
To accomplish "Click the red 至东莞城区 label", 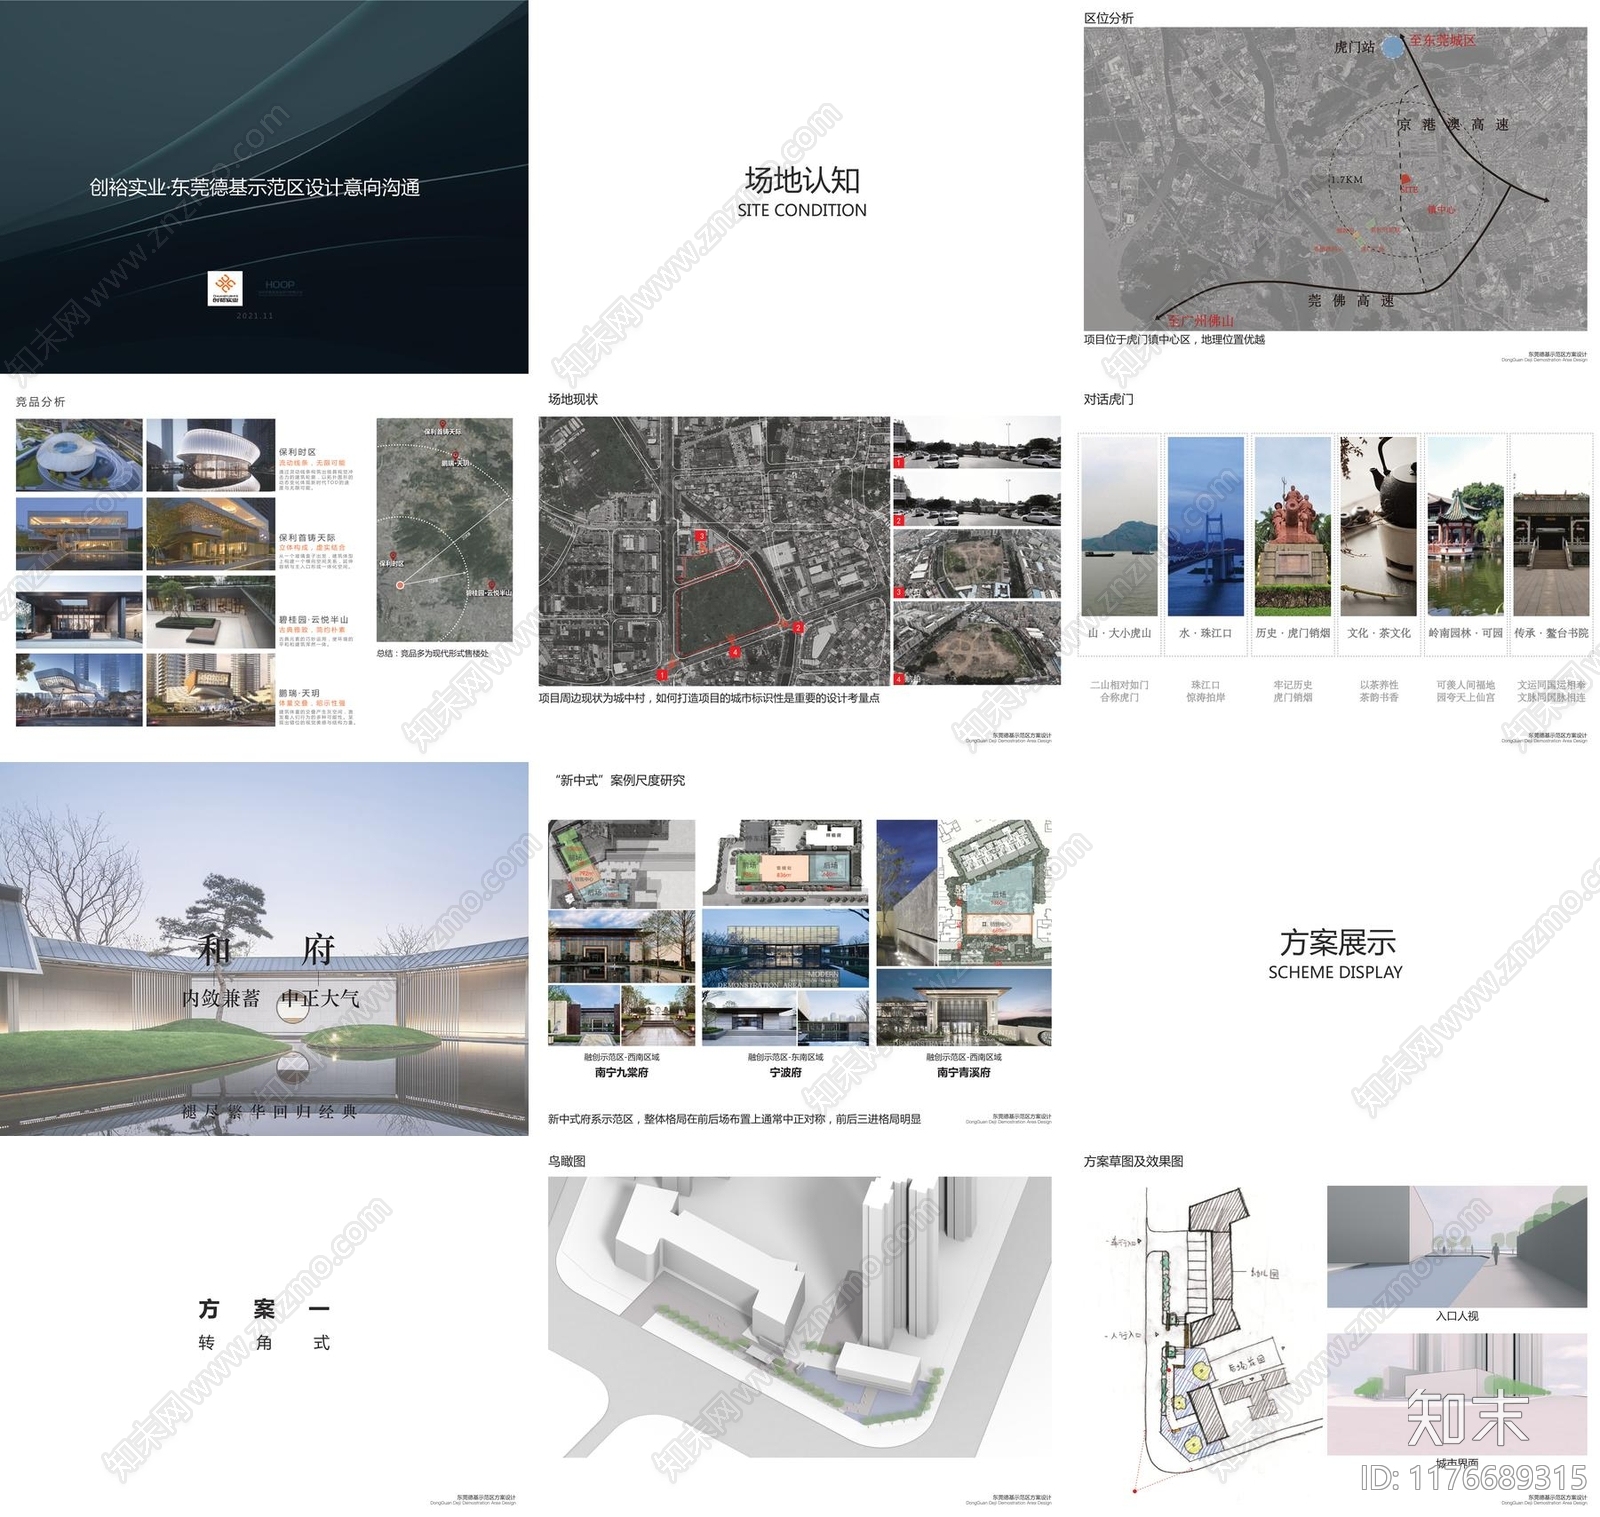I will click(x=1442, y=41).
